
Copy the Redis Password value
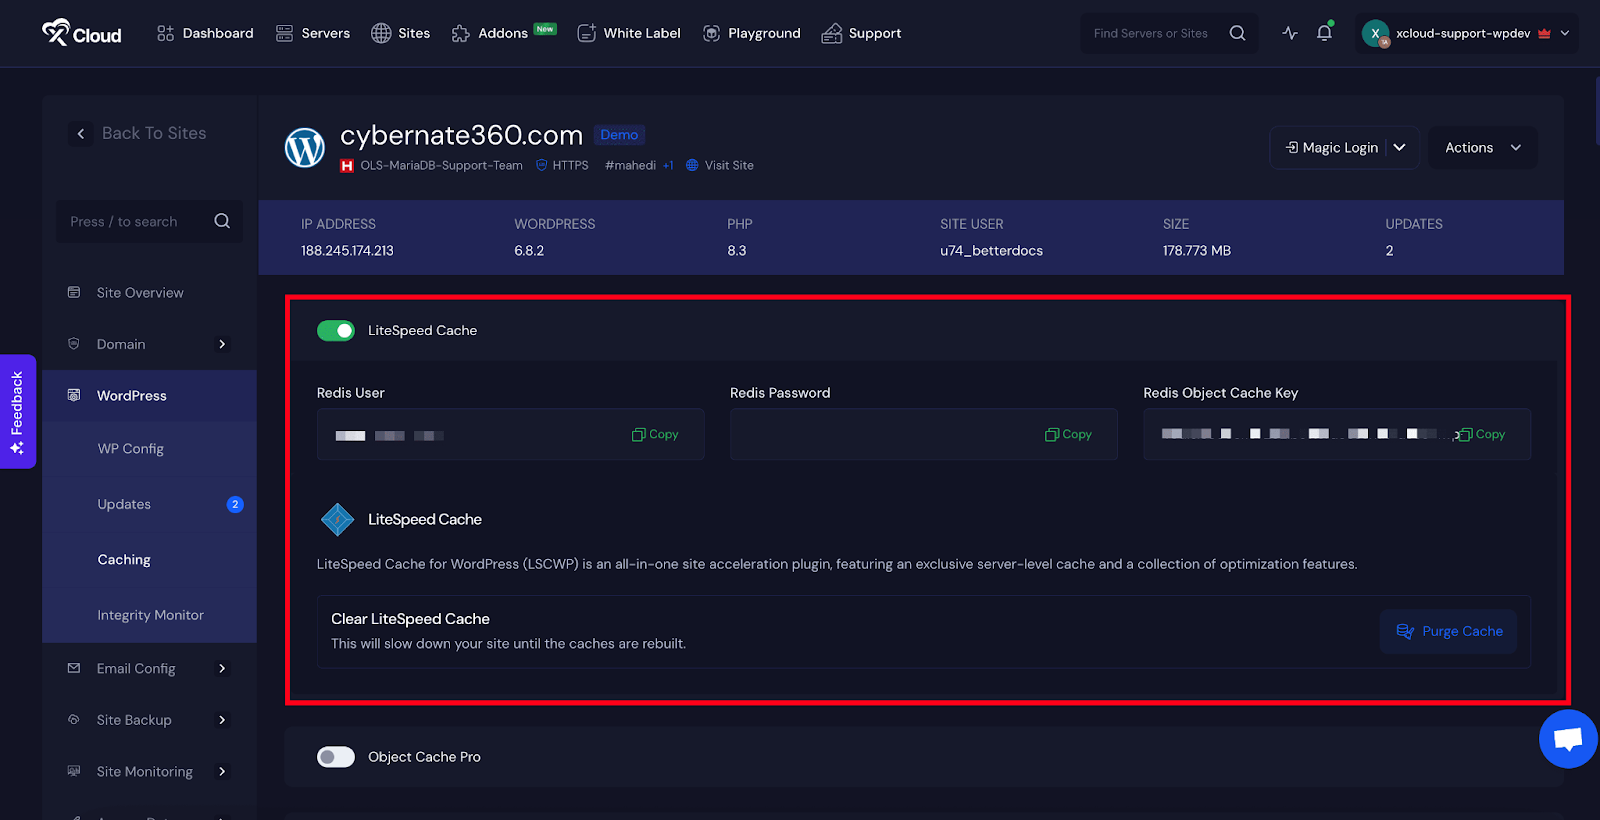tap(1068, 434)
